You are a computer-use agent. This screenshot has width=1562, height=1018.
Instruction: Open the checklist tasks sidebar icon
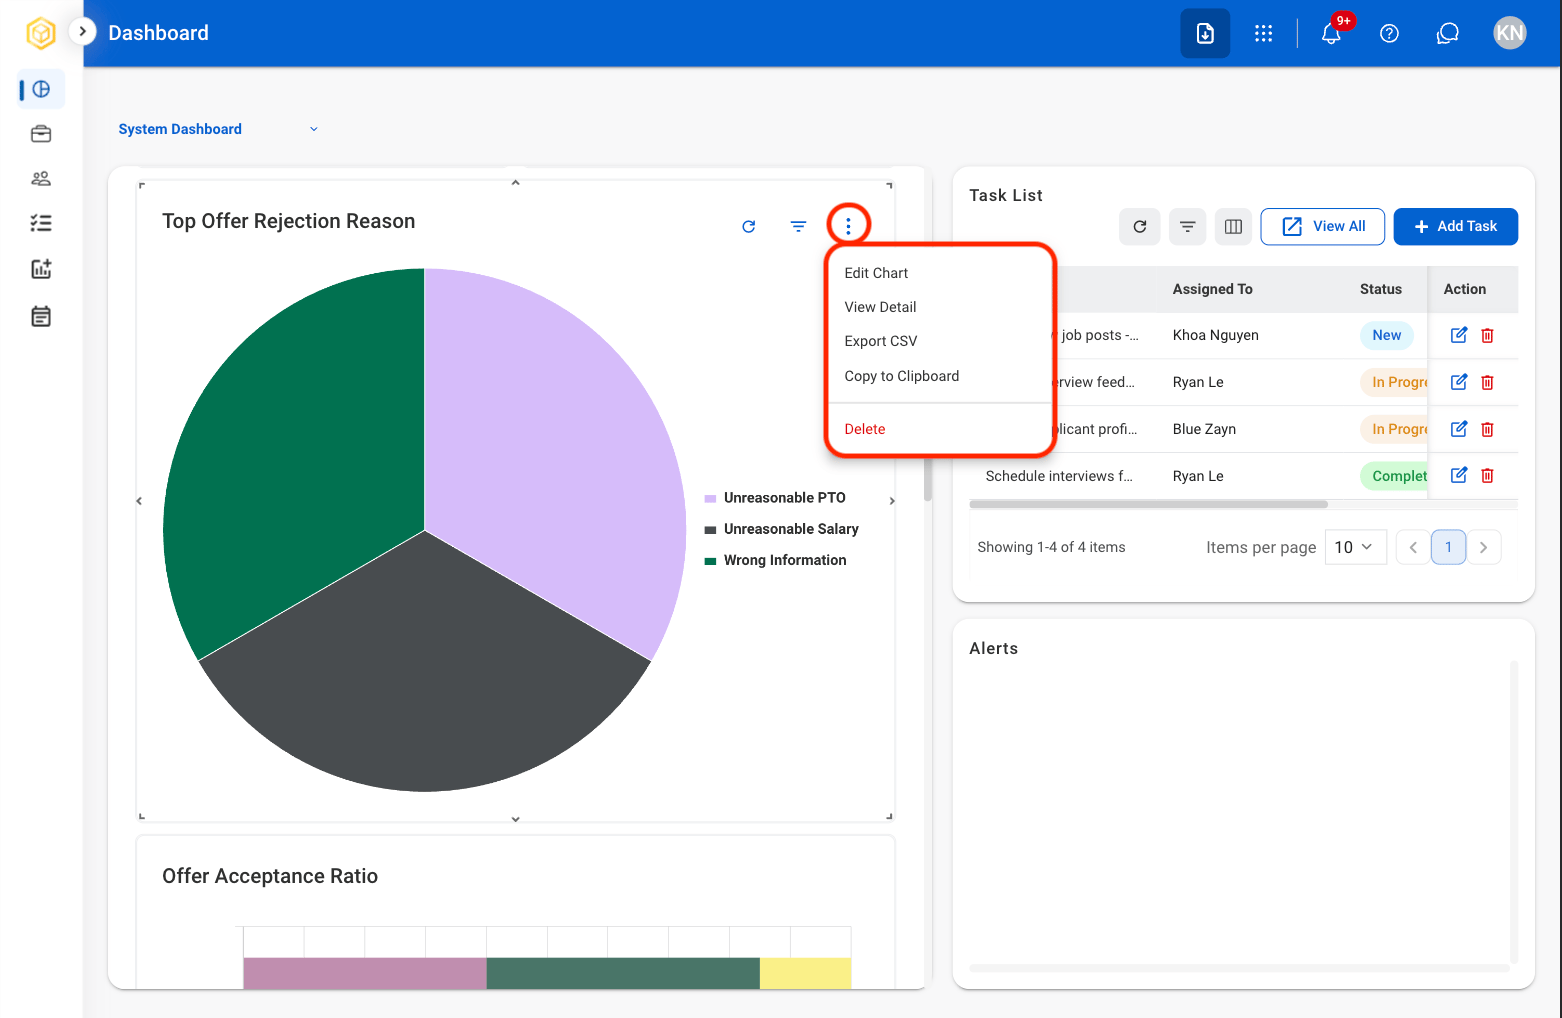pos(41,223)
